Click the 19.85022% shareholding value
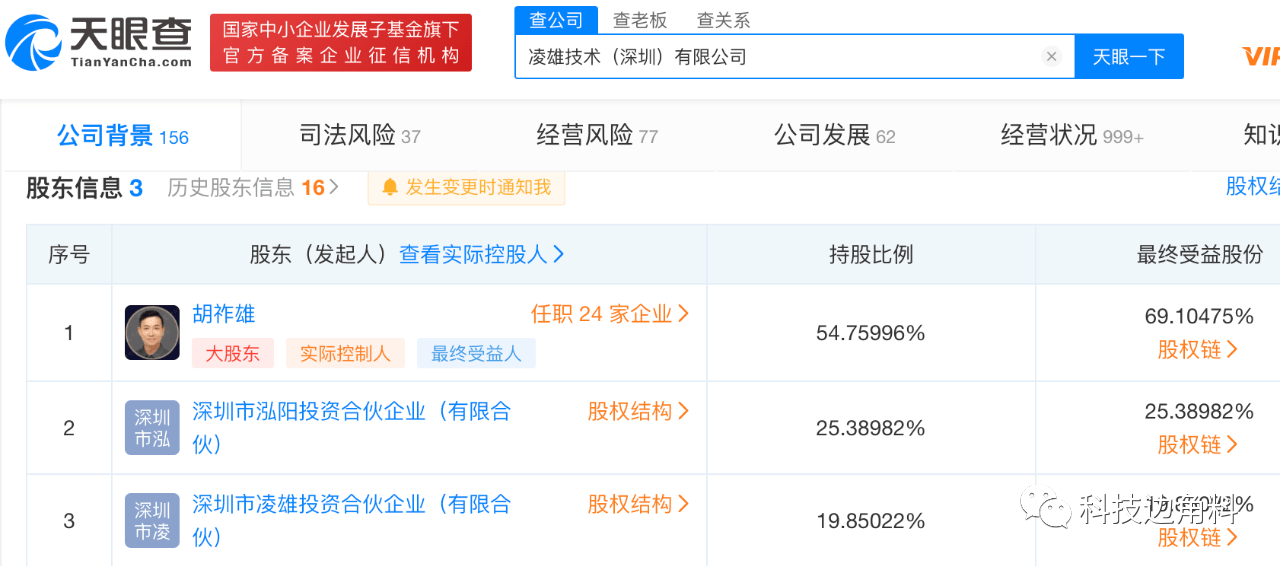This screenshot has width=1280, height=566. [871, 521]
